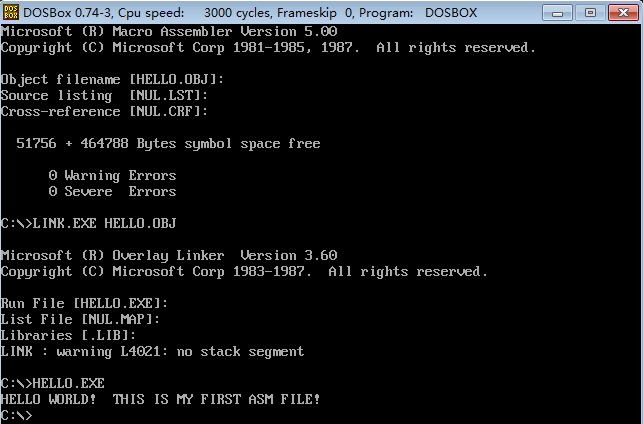Click the Libraries [.LIB] prompt line
The width and height of the screenshot is (643, 424).
pyautogui.click(x=68, y=336)
